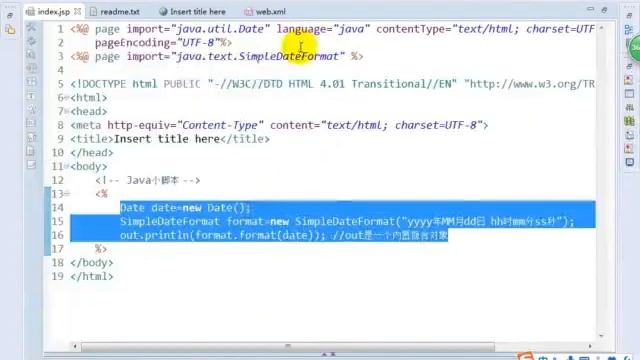Viewport: 640px width, 360px height.
Task: Click the <meta http-equiv line 8
Action: click(x=279, y=125)
